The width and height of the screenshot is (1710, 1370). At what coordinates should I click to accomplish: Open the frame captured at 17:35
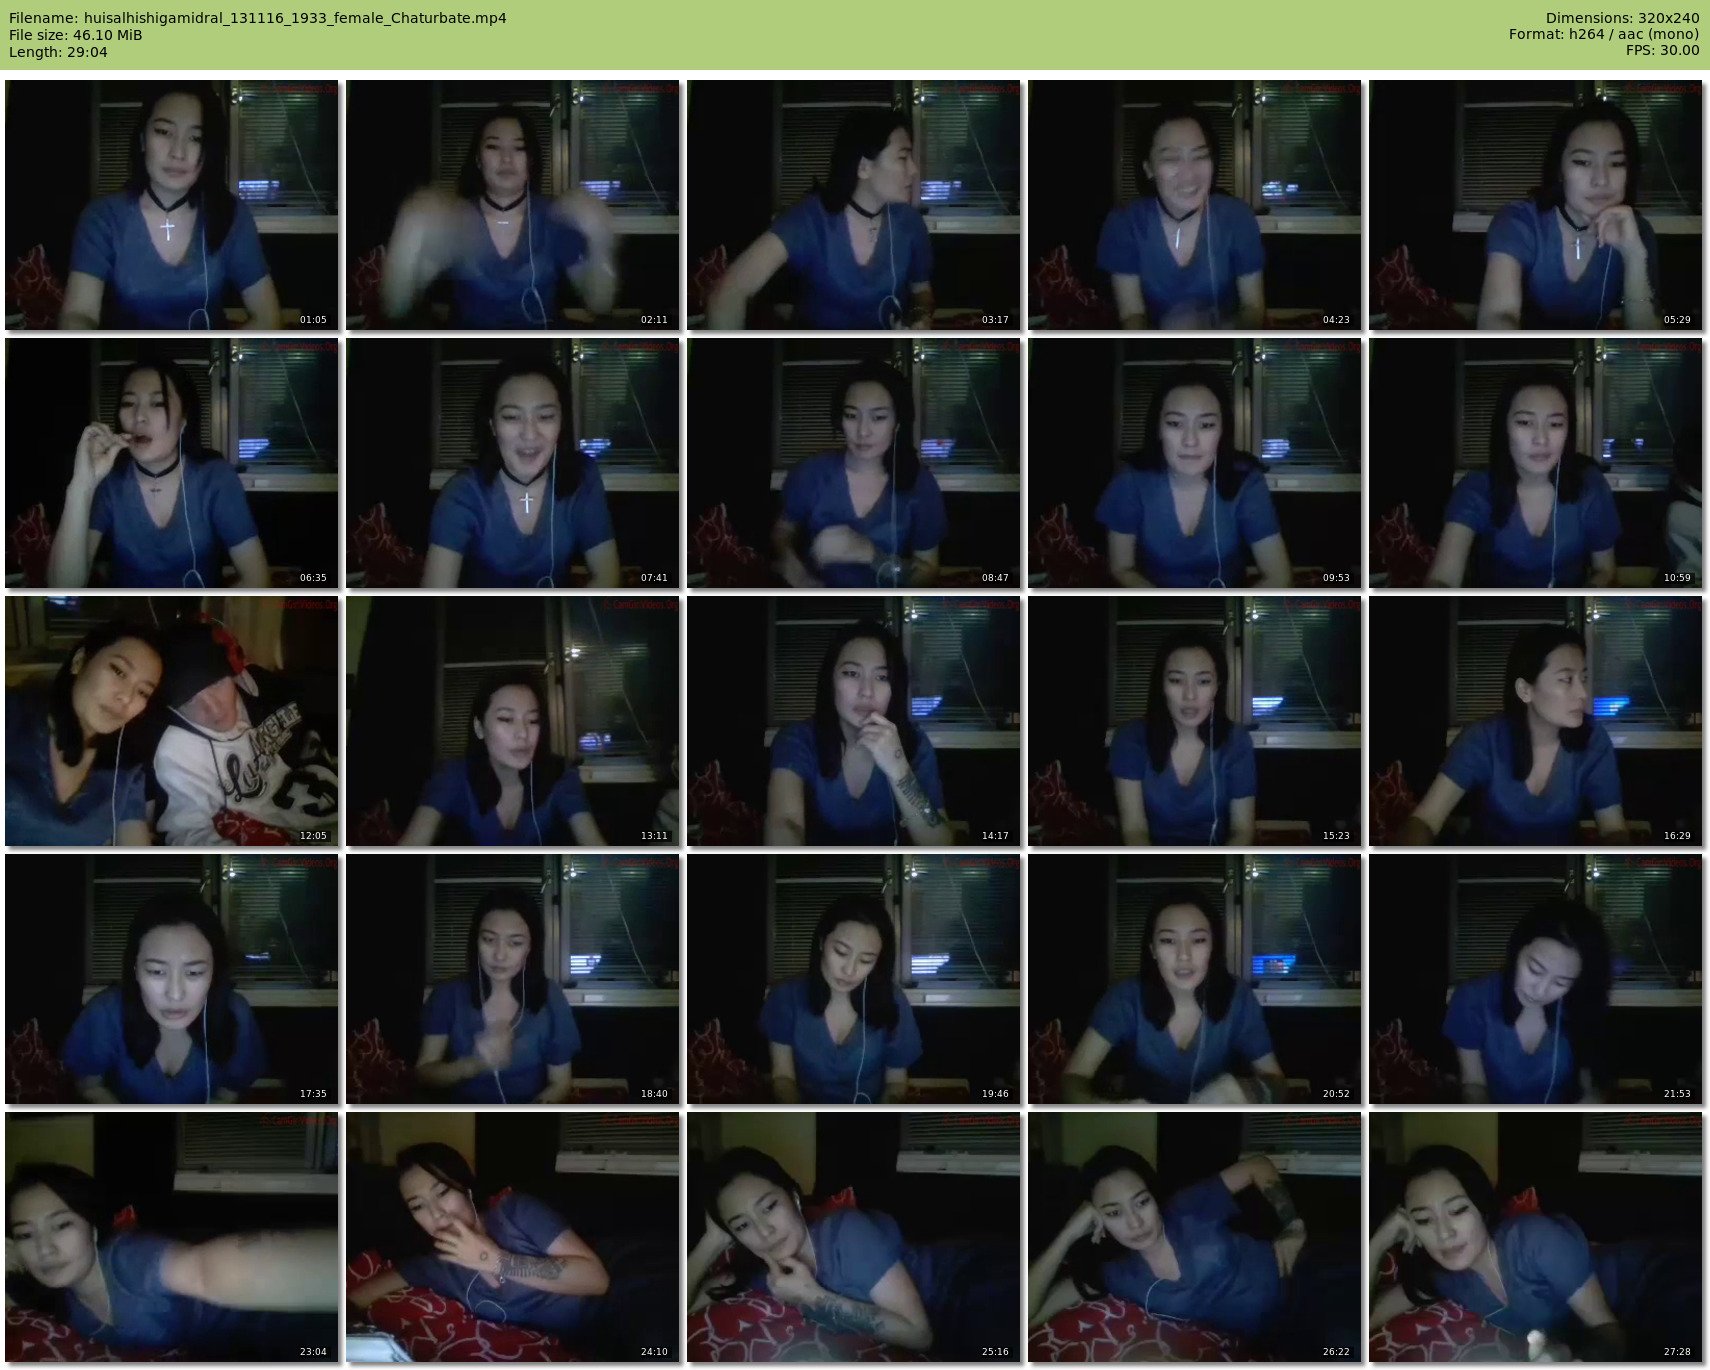(172, 979)
